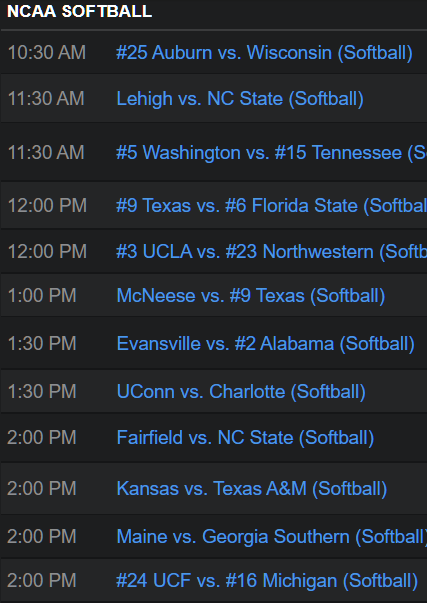
Task: Click 2:00 PM time beside UCF game
Action: click(42, 581)
